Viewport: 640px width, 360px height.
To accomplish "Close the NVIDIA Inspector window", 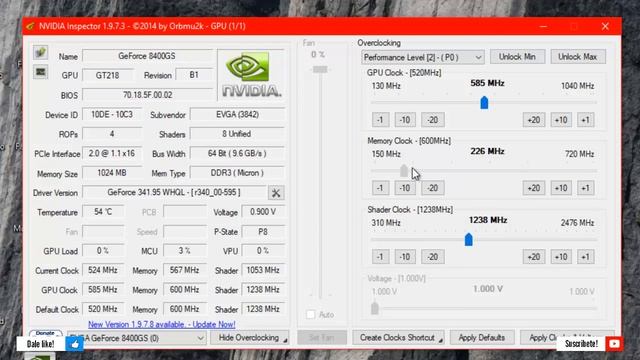I will tap(605, 26).
